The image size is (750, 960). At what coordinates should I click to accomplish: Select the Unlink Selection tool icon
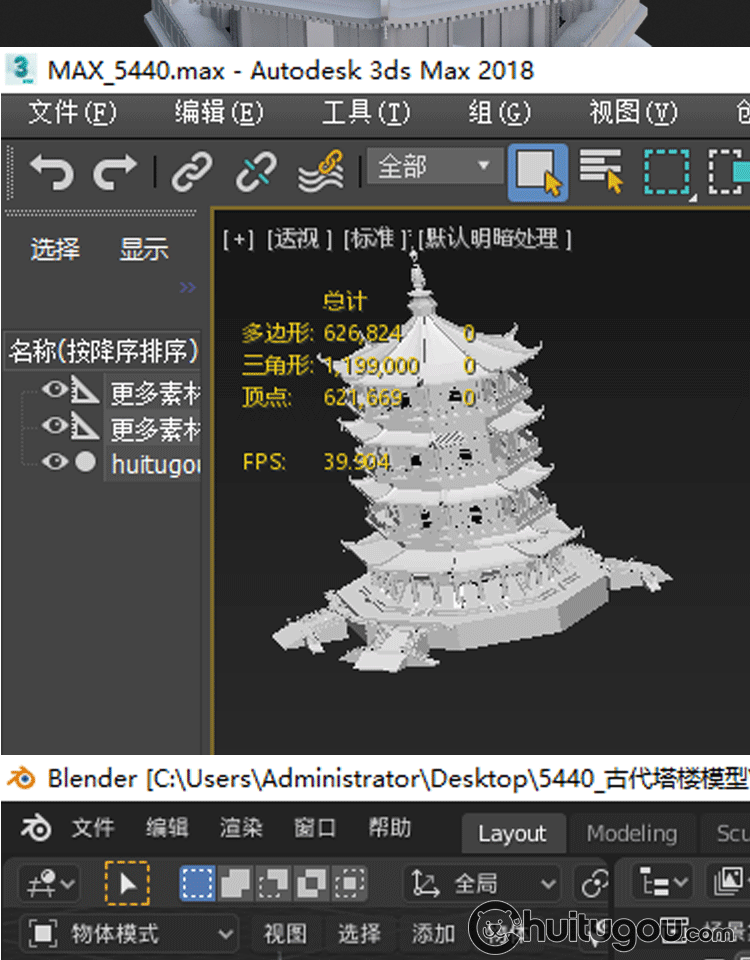(256, 172)
